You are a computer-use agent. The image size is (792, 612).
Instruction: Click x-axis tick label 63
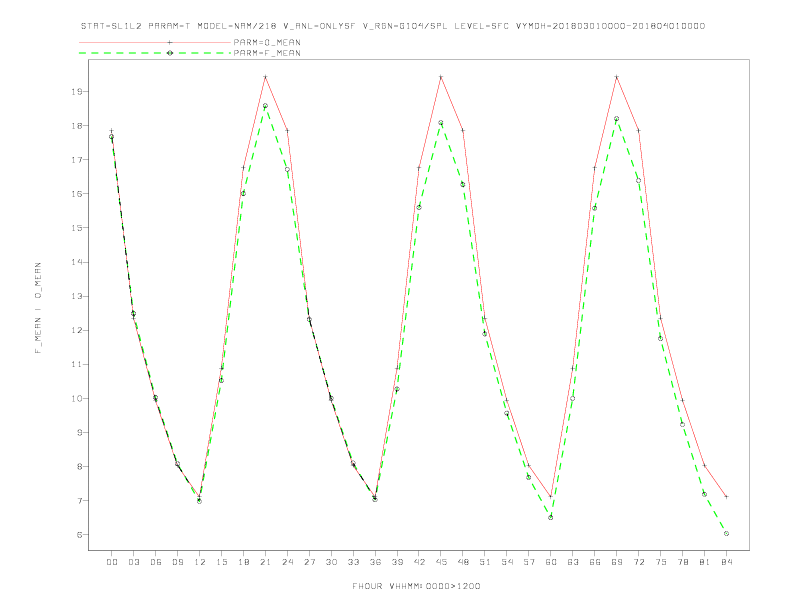click(x=573, y=562)
